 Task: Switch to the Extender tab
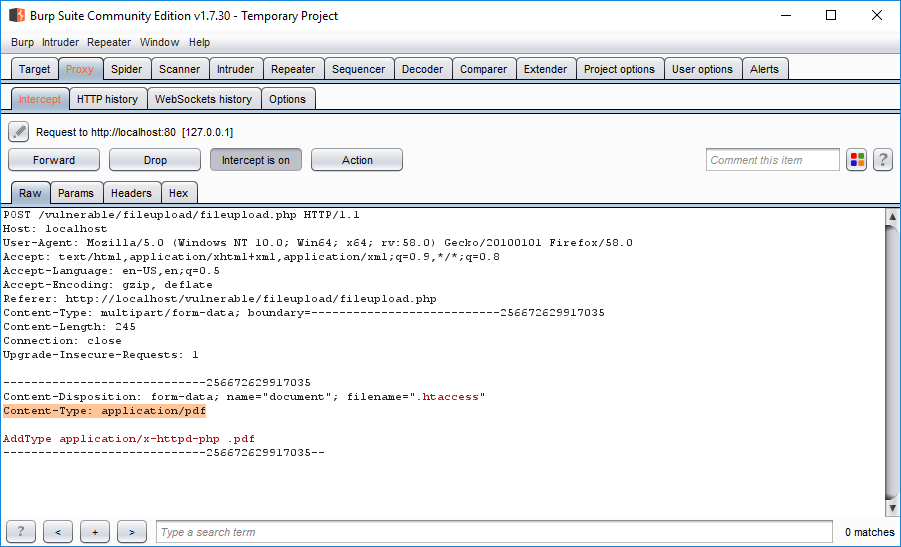pyautogui.click(x=545, y=69)
